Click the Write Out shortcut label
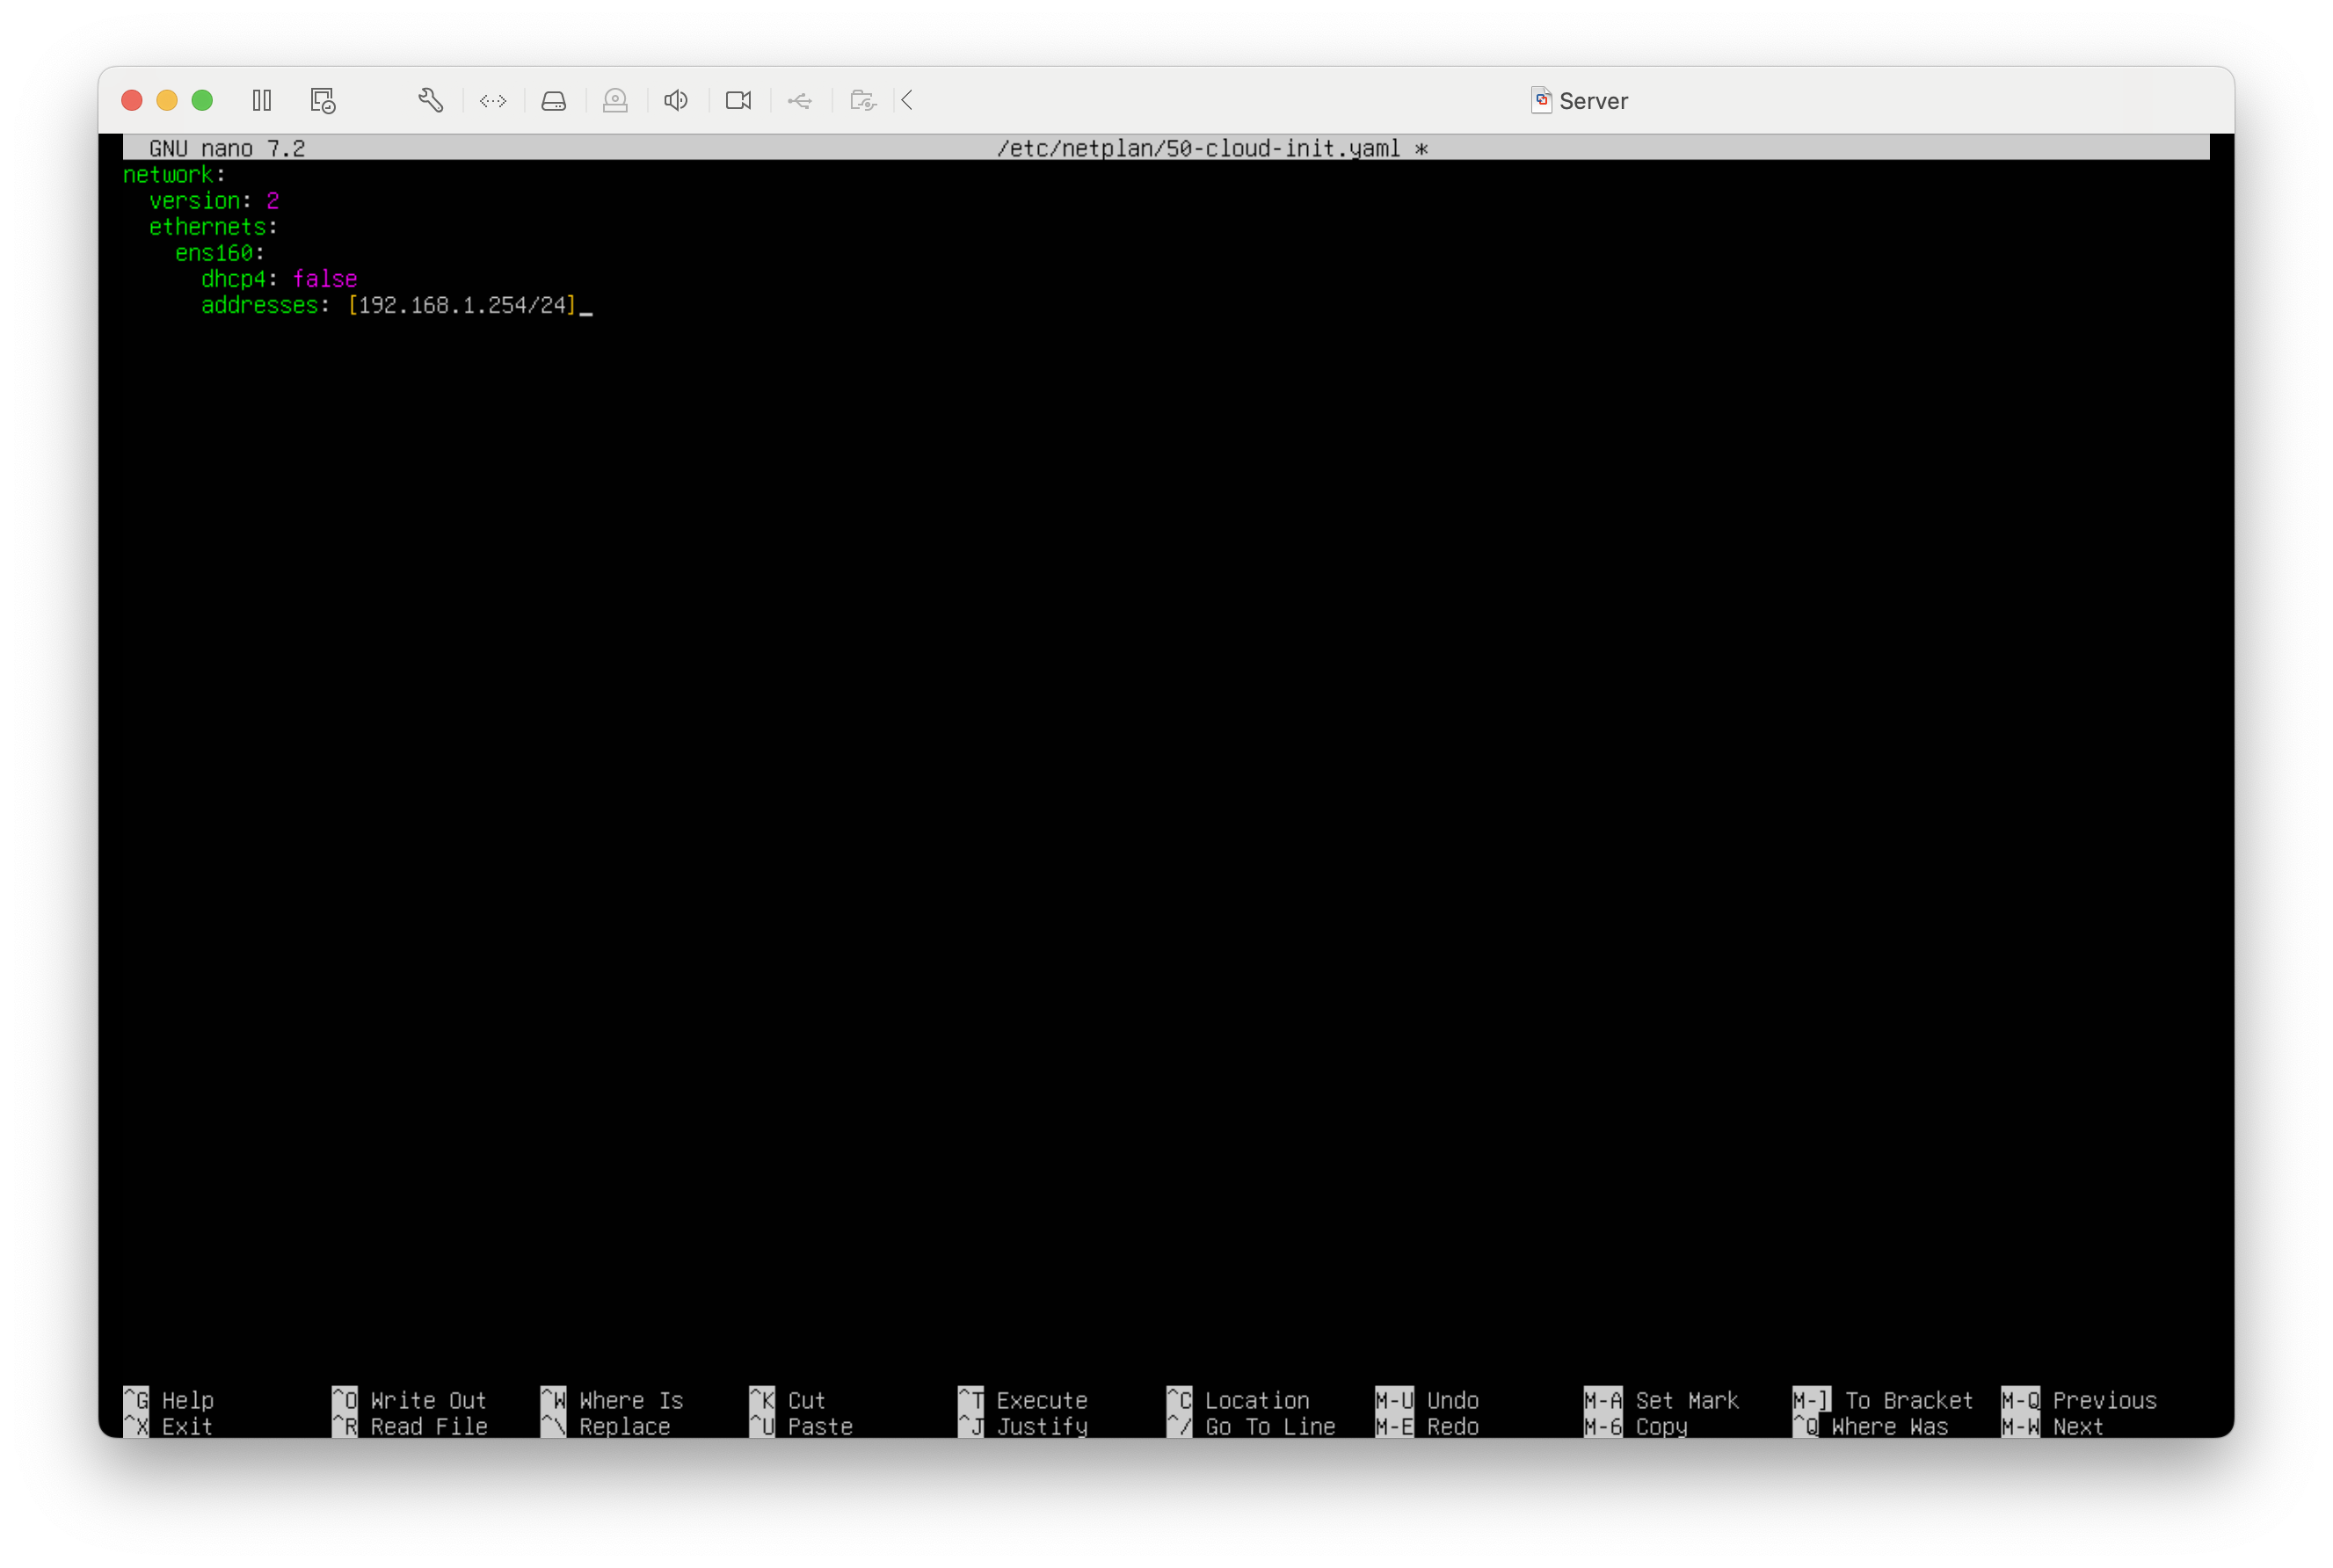The width and height of the screenshot is (2333, 1568). [x=427, y=1400]
